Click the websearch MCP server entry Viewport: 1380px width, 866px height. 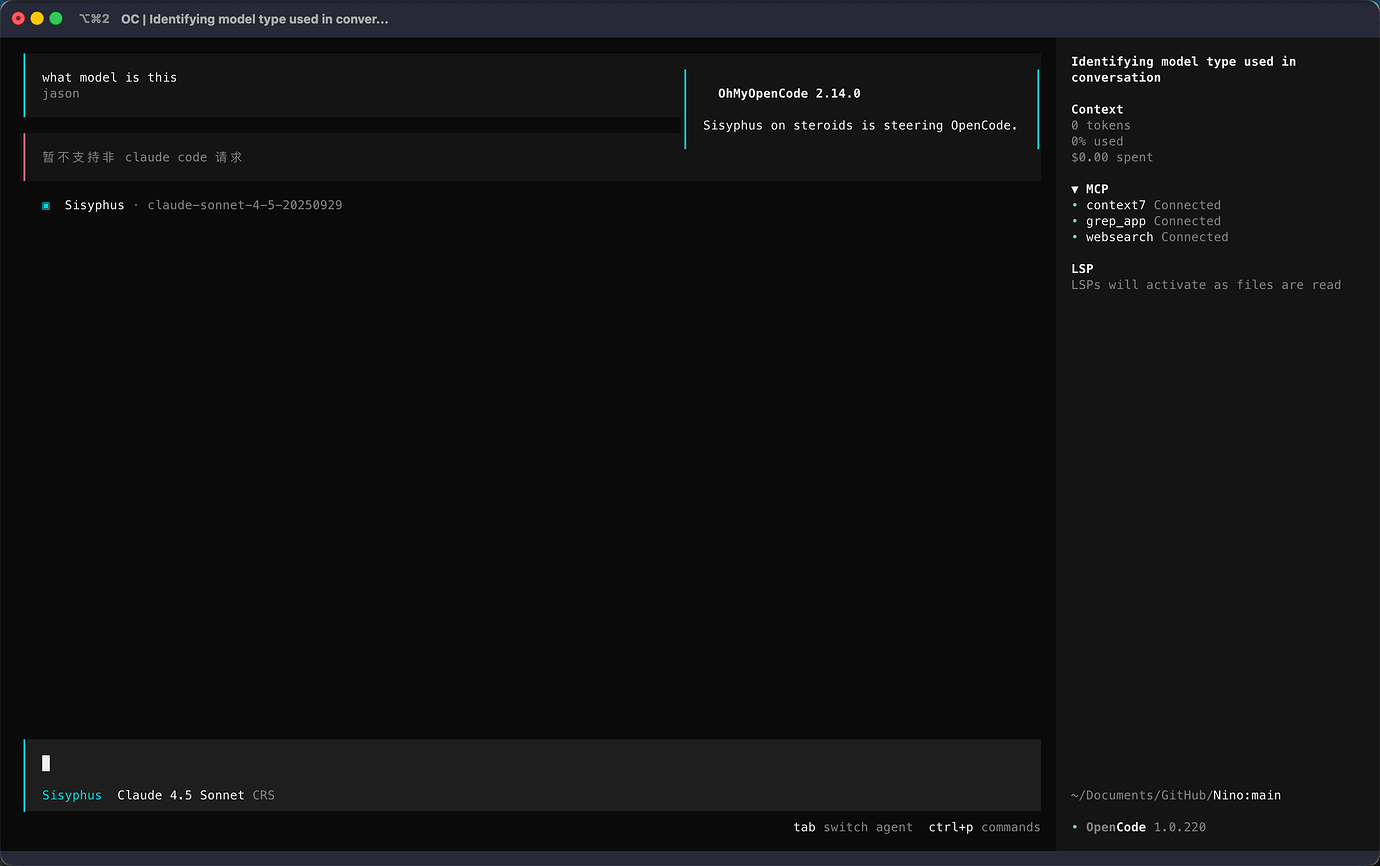coord(1150,237)
